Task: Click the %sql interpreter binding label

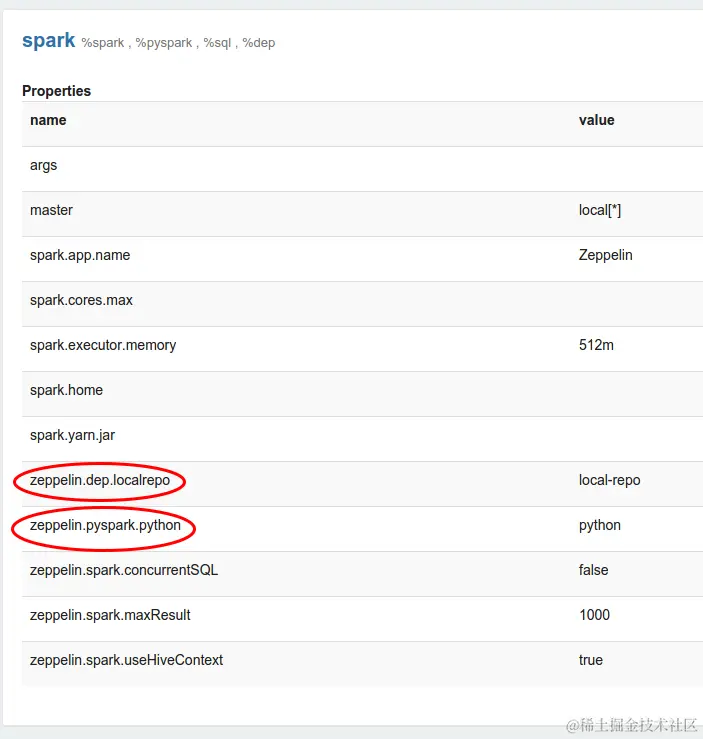Action: click(217, 43)
